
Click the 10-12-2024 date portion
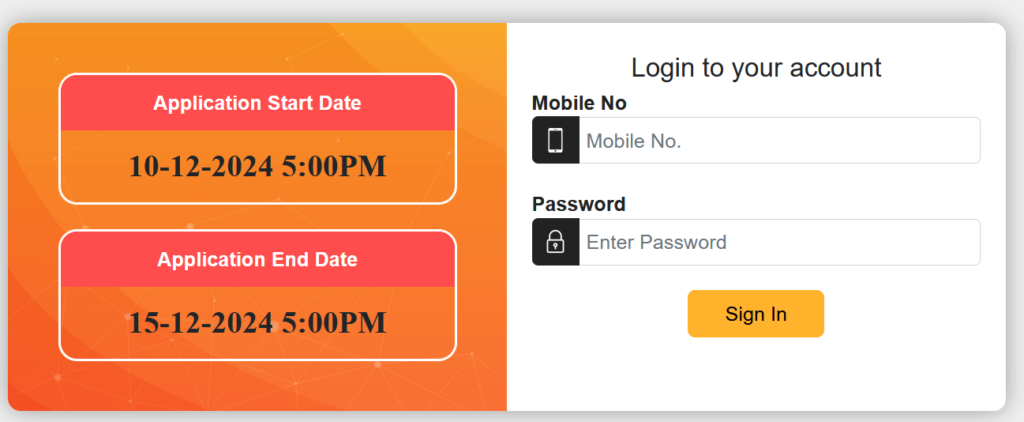tap(200, 166)
